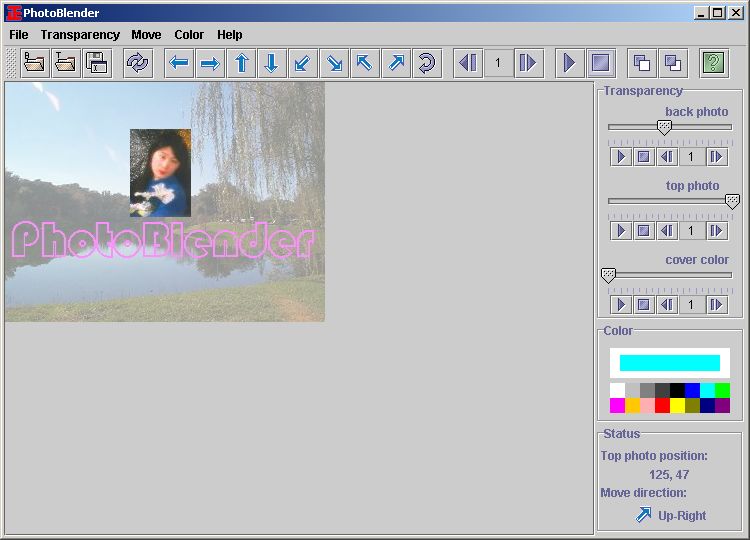This screenshot has width=750, height=540.
Task: Stop moving top photo with toolbar stop button
Action: pos(601,63)
